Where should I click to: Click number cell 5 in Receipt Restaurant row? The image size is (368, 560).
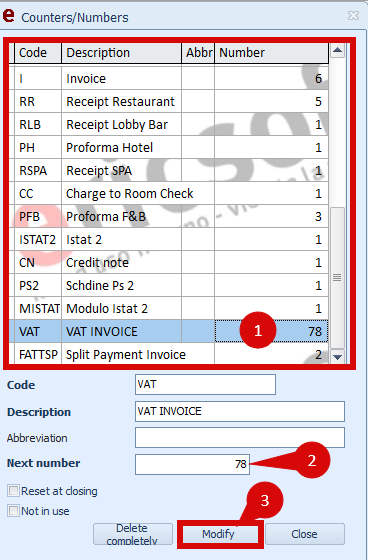271,101
